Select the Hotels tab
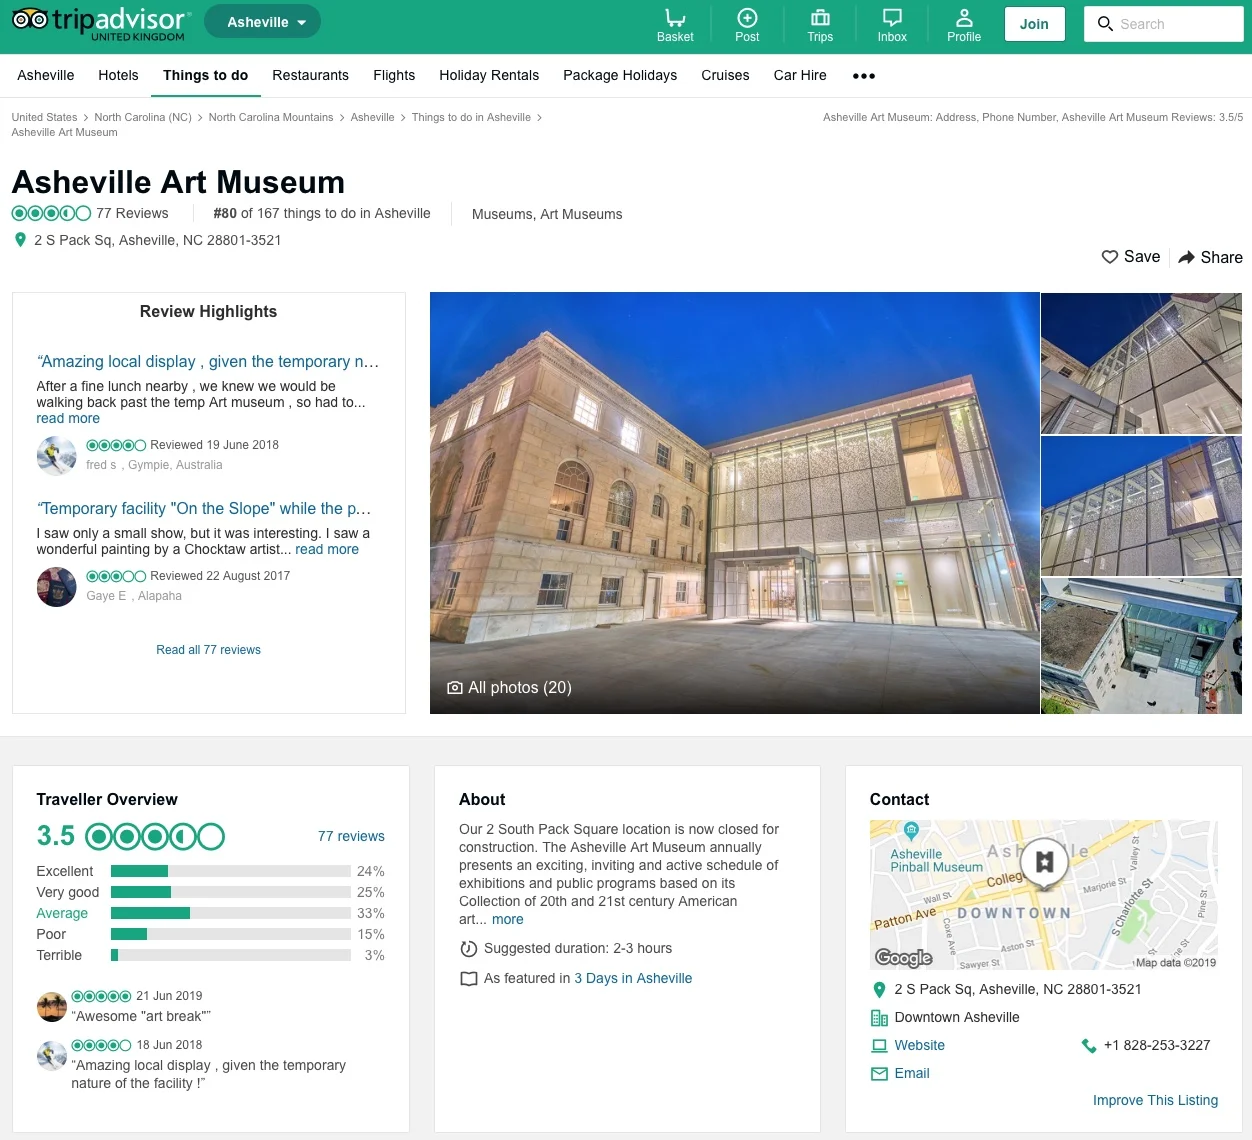Image resolution: width=1252 pixels, height=1140 pixels. 118,76
